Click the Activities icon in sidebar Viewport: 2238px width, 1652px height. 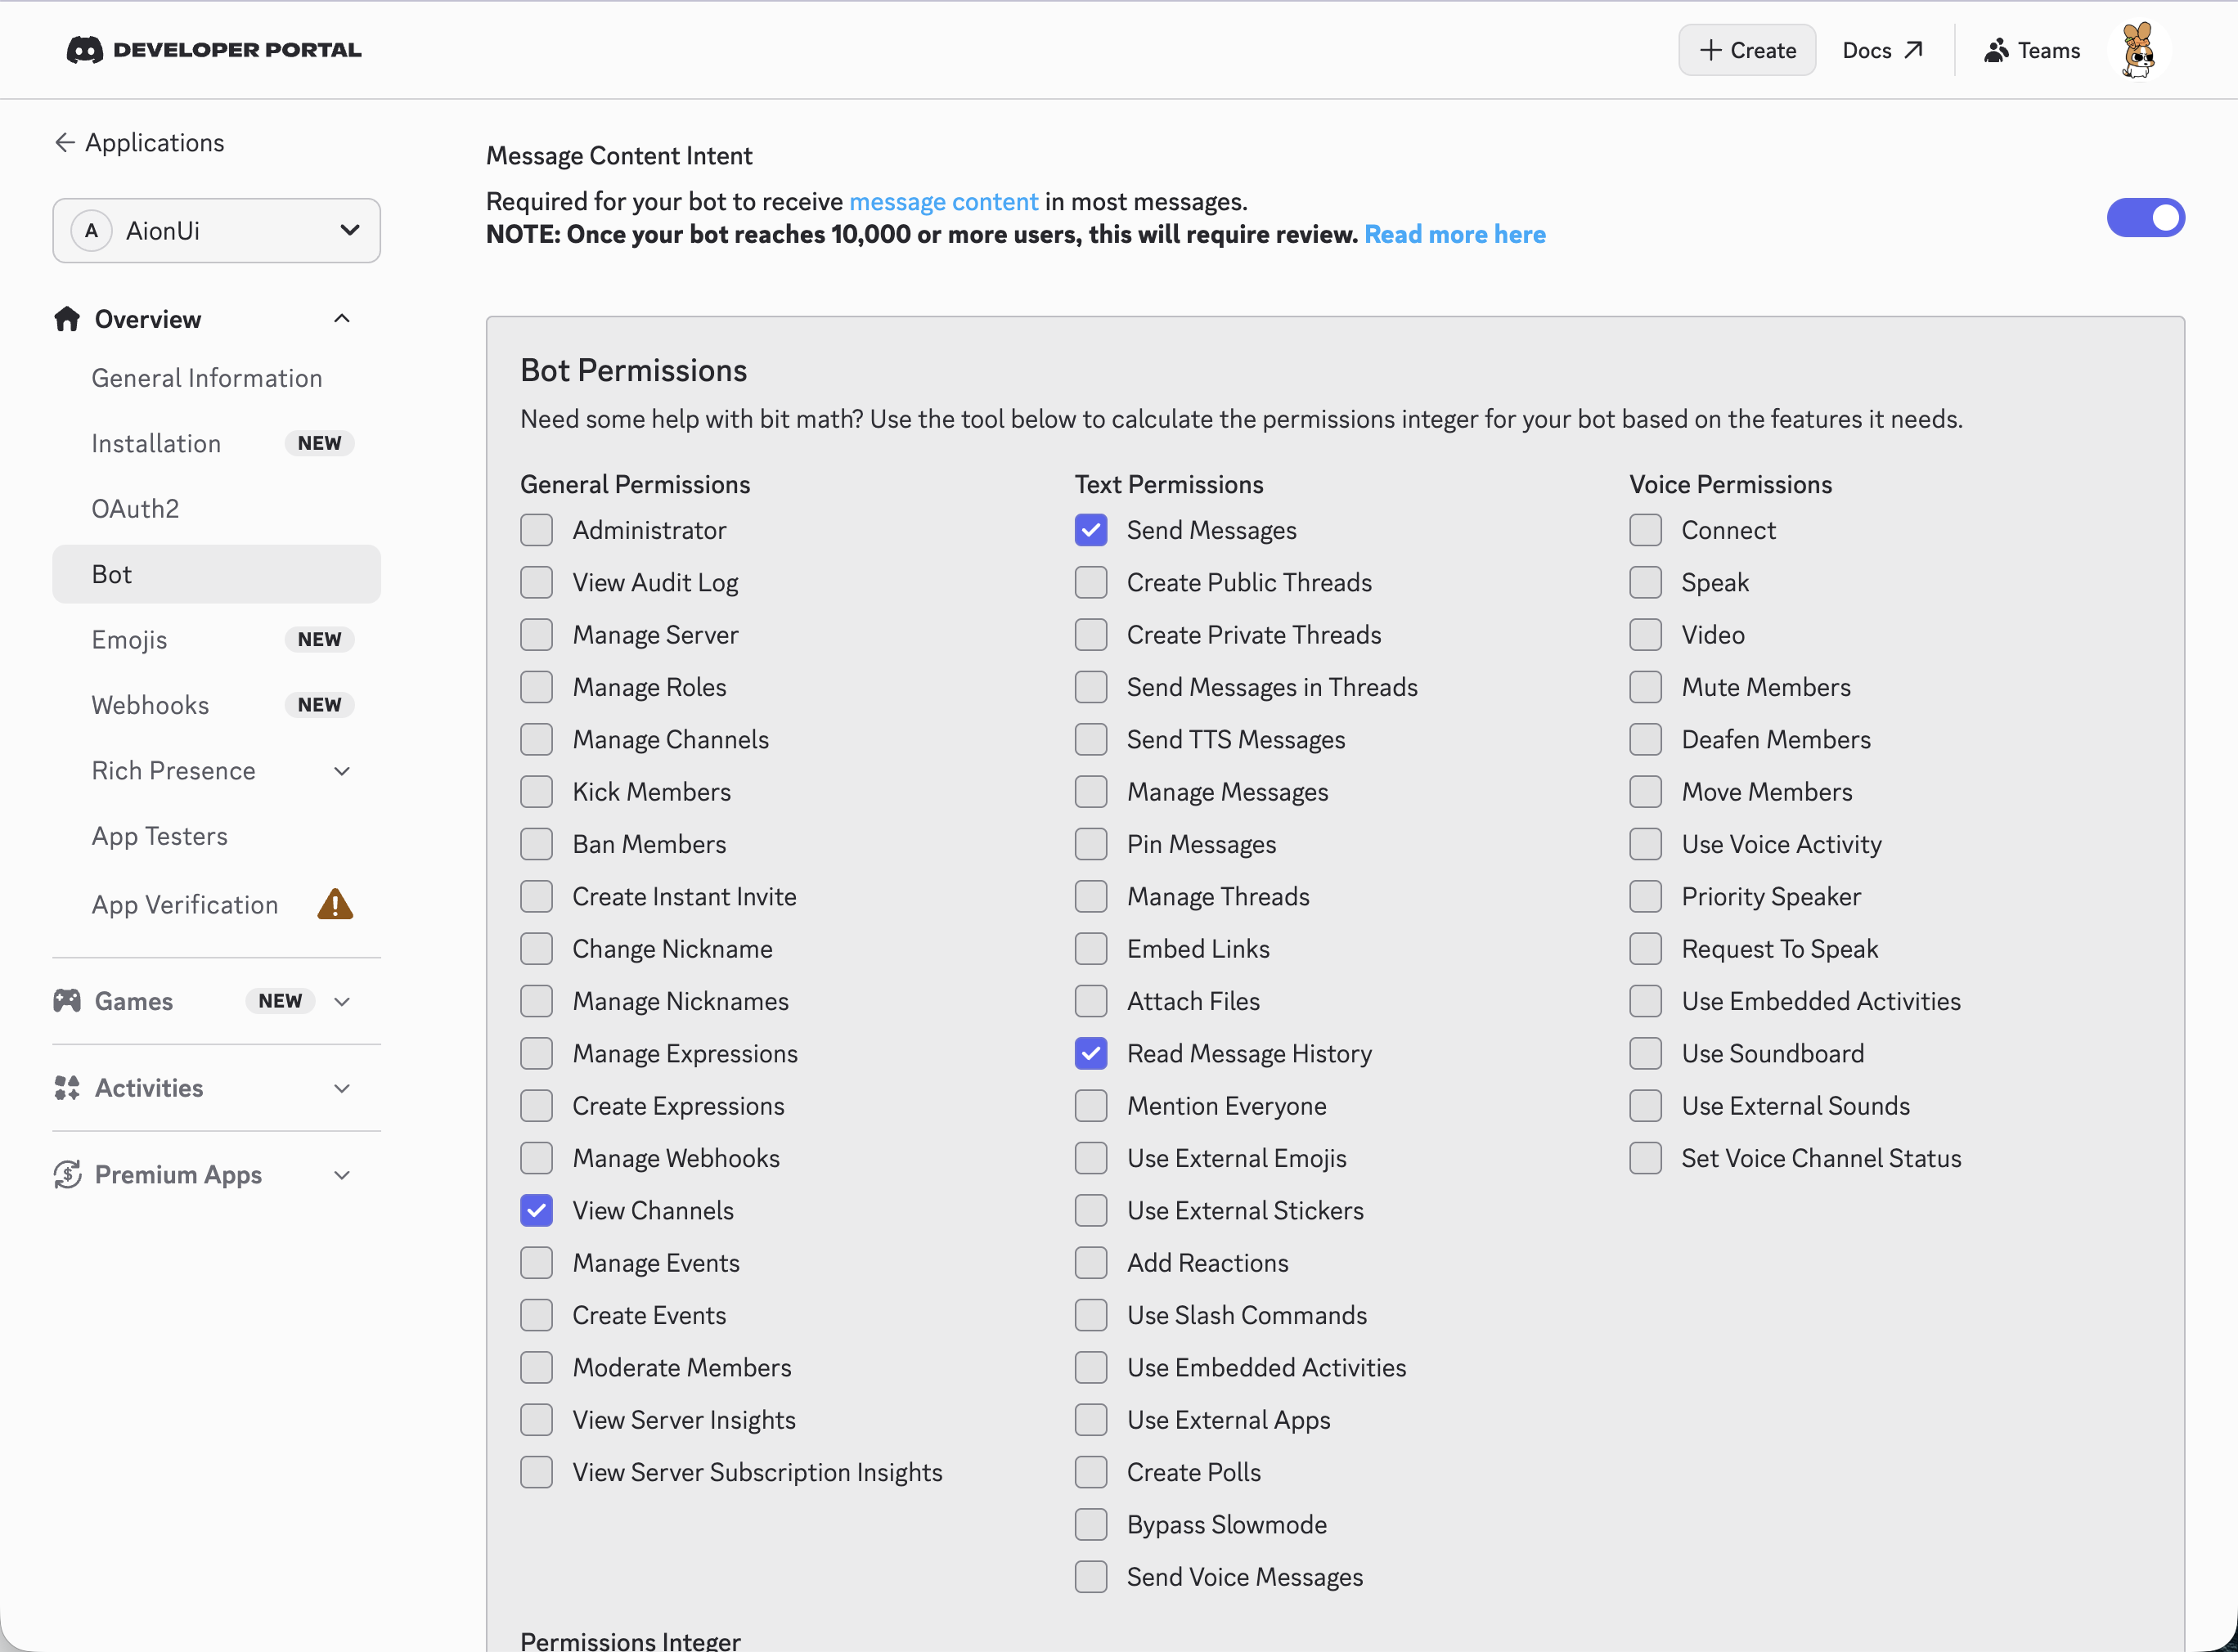pos(67,1088)
